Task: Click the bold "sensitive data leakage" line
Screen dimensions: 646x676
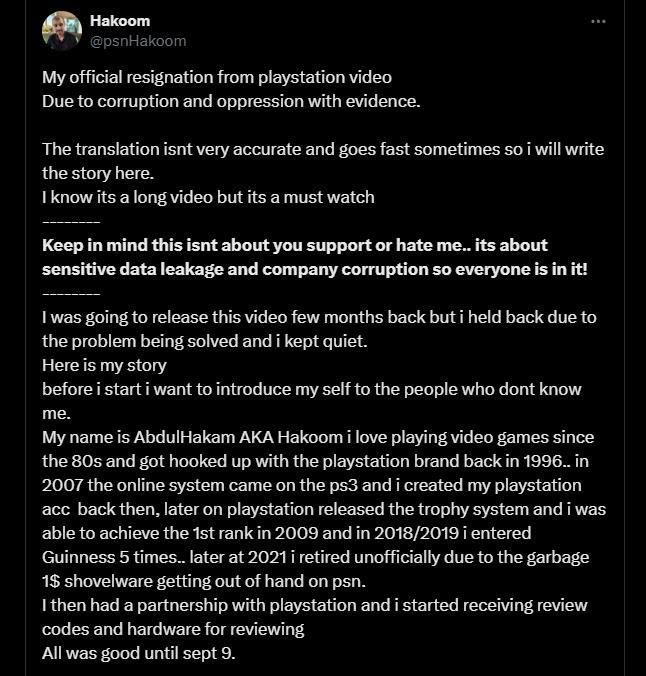Action: [315, 269]
